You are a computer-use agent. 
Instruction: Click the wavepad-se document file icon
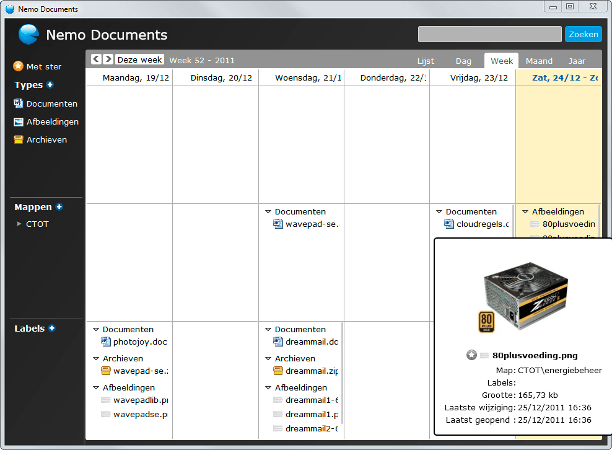tap(278, 224)
